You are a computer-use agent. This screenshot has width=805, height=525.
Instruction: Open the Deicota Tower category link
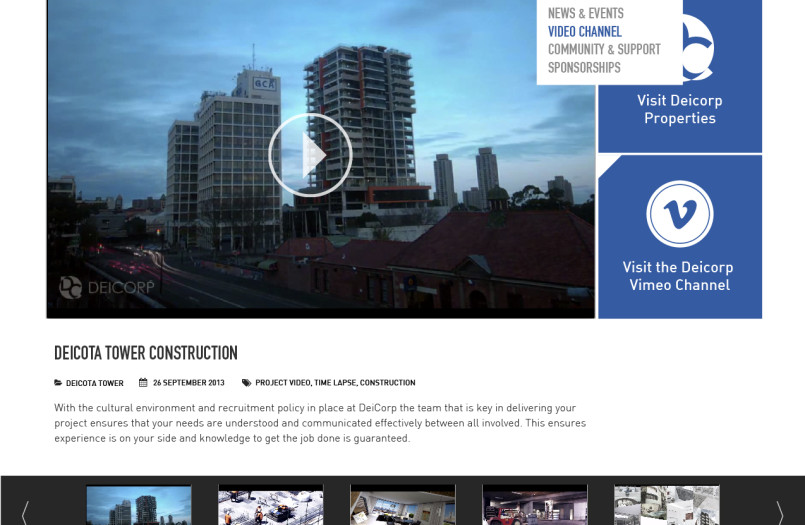pos(95,383)
